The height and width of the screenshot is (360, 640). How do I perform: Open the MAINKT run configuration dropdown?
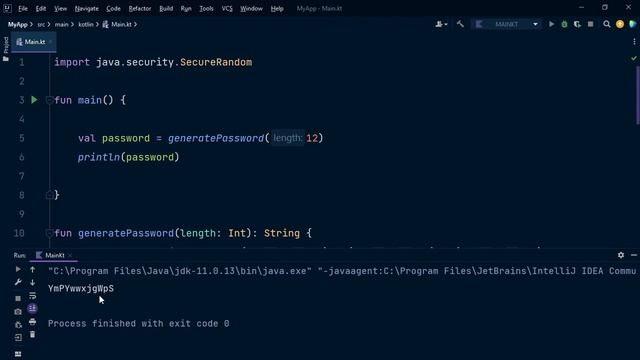(507, 24)
